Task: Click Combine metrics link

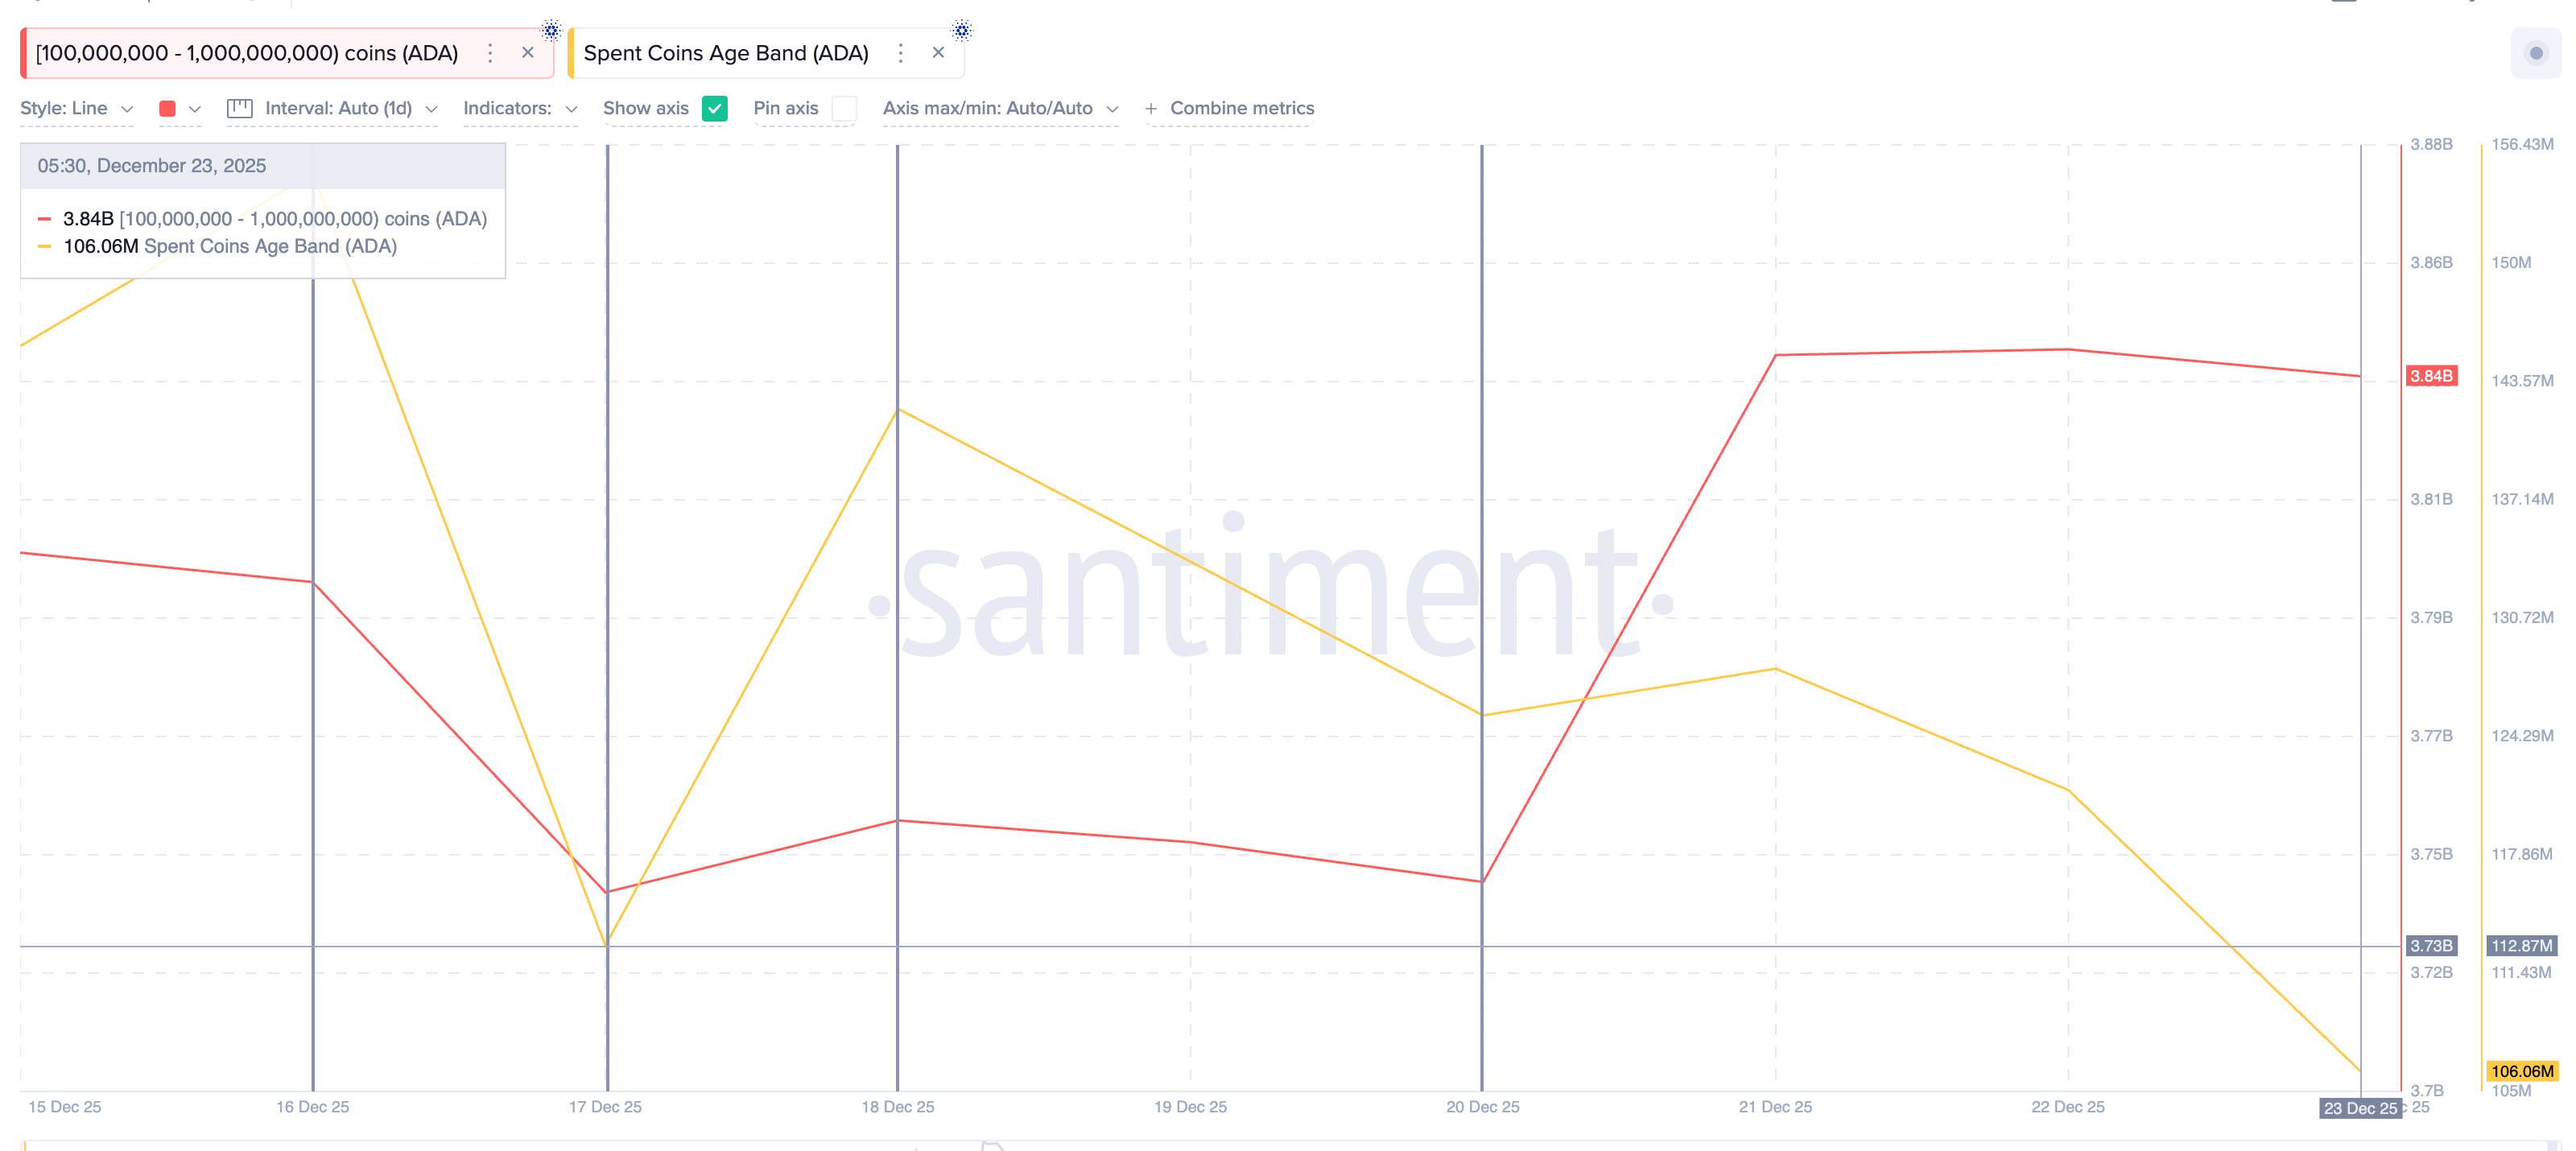Action: [x=1241, y=108]
